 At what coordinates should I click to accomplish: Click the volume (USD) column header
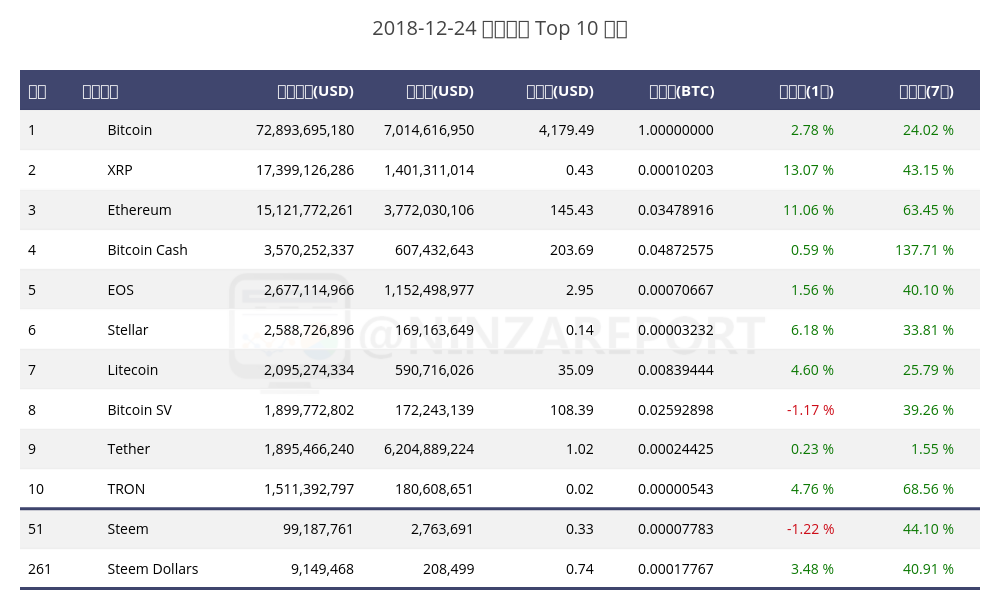(440, 91)
